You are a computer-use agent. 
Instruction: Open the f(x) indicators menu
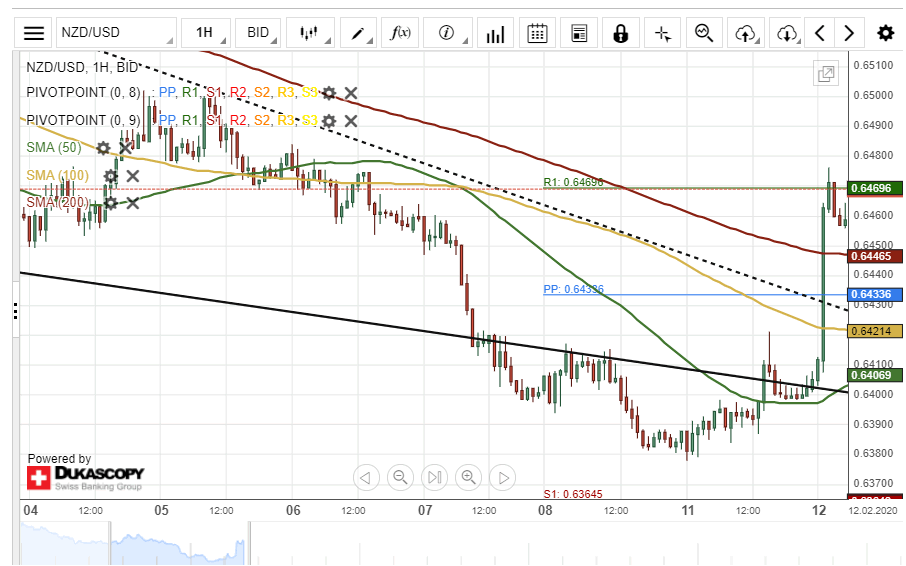coord(400,33)
